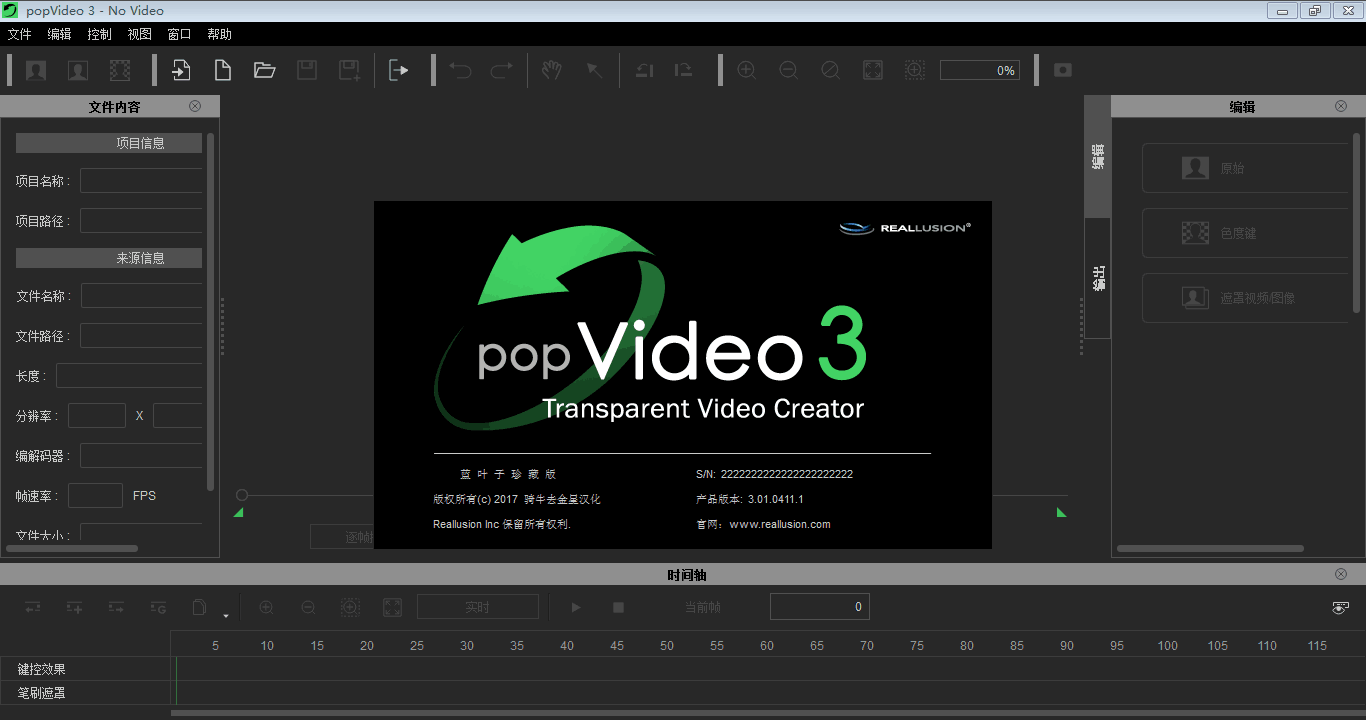Click the zoom-to-selection icon in top toolbar
Screen dimensions: 1366x720
[915, 70]
